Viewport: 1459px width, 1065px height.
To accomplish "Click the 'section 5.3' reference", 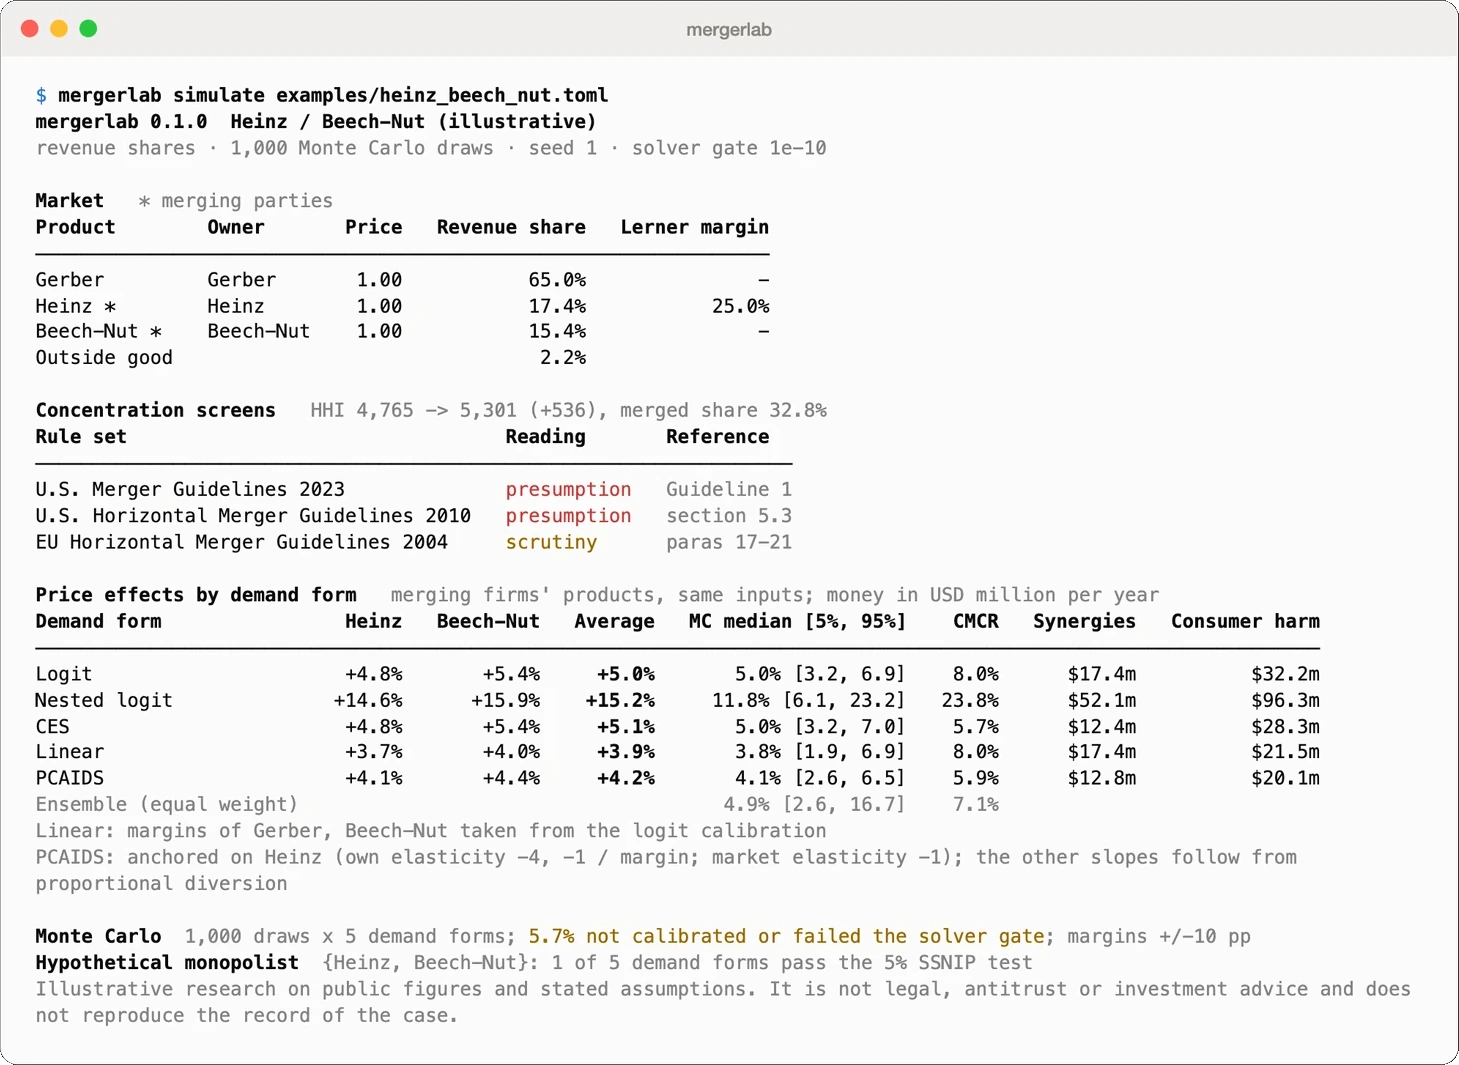I will [729, 516].
